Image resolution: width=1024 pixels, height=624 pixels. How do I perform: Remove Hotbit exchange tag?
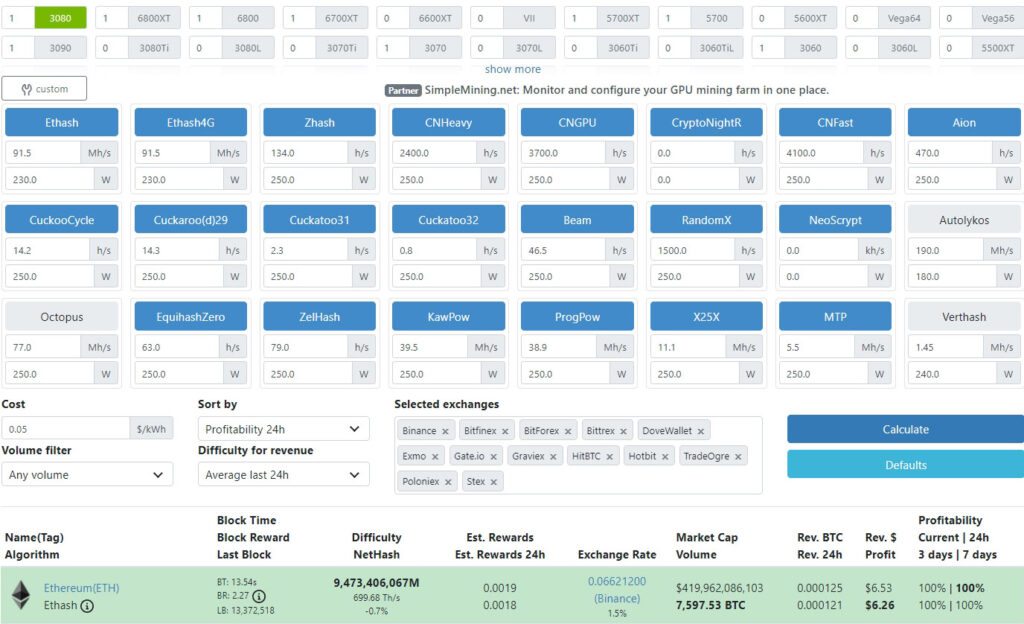click(x=664, y=457)
